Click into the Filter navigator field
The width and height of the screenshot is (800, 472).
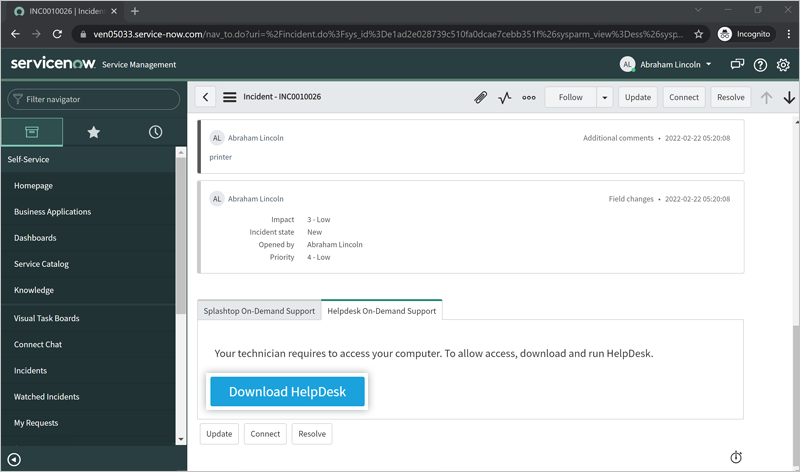[x=95, y=99]
